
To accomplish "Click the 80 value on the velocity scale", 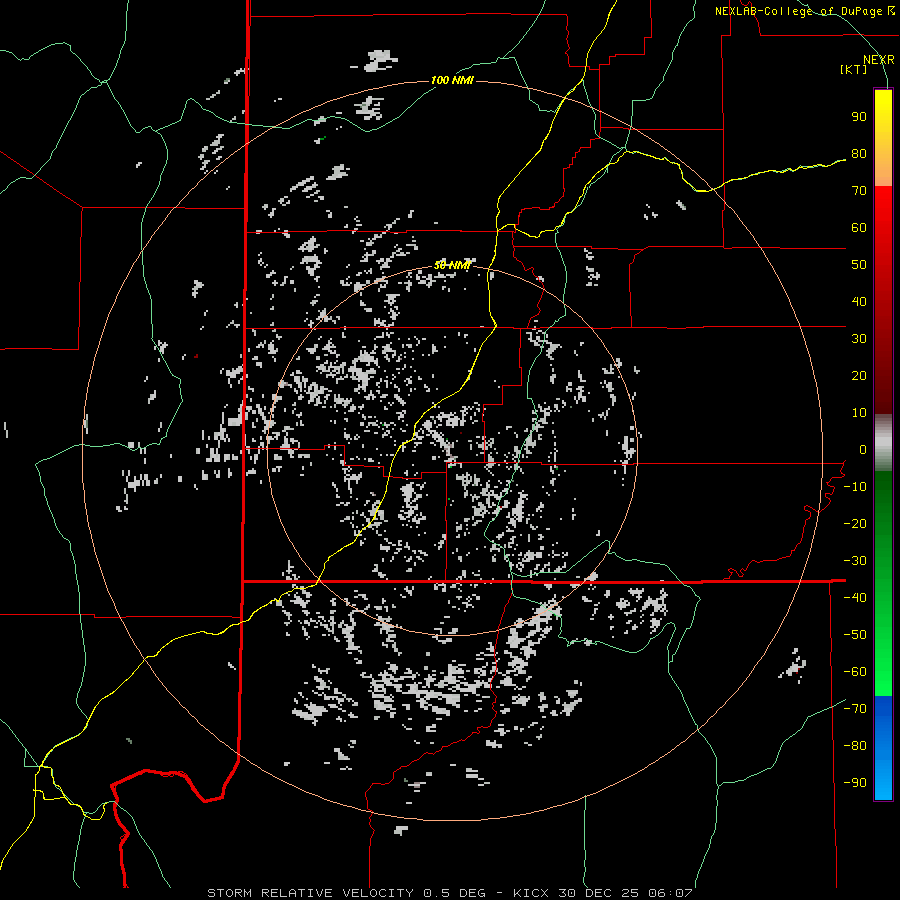I will pyautogui.click(x=859, y=154).
